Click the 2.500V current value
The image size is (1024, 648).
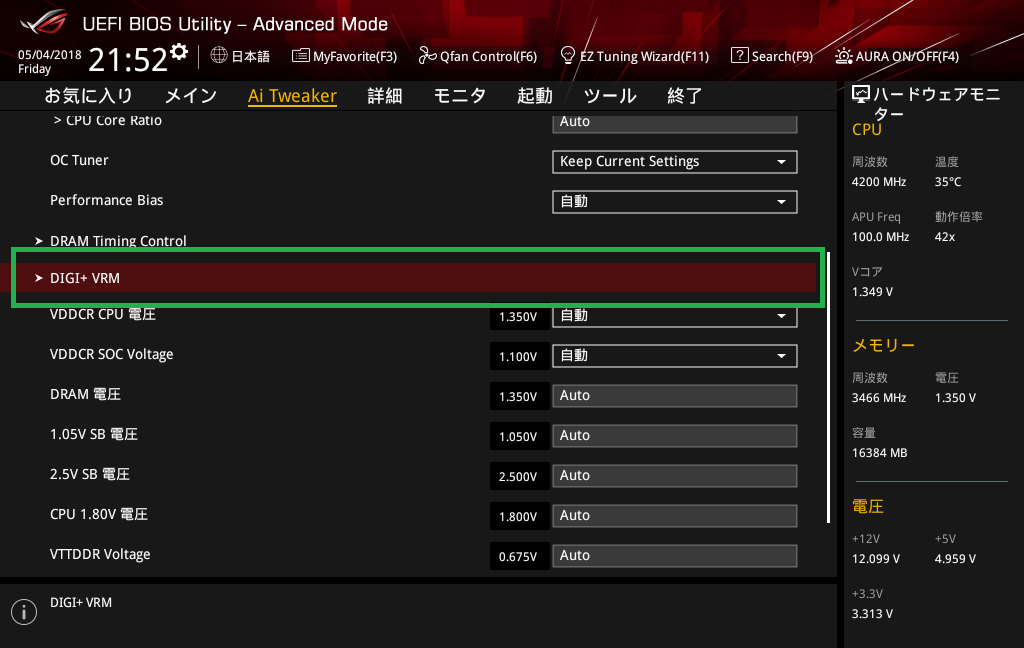[519, 476]
